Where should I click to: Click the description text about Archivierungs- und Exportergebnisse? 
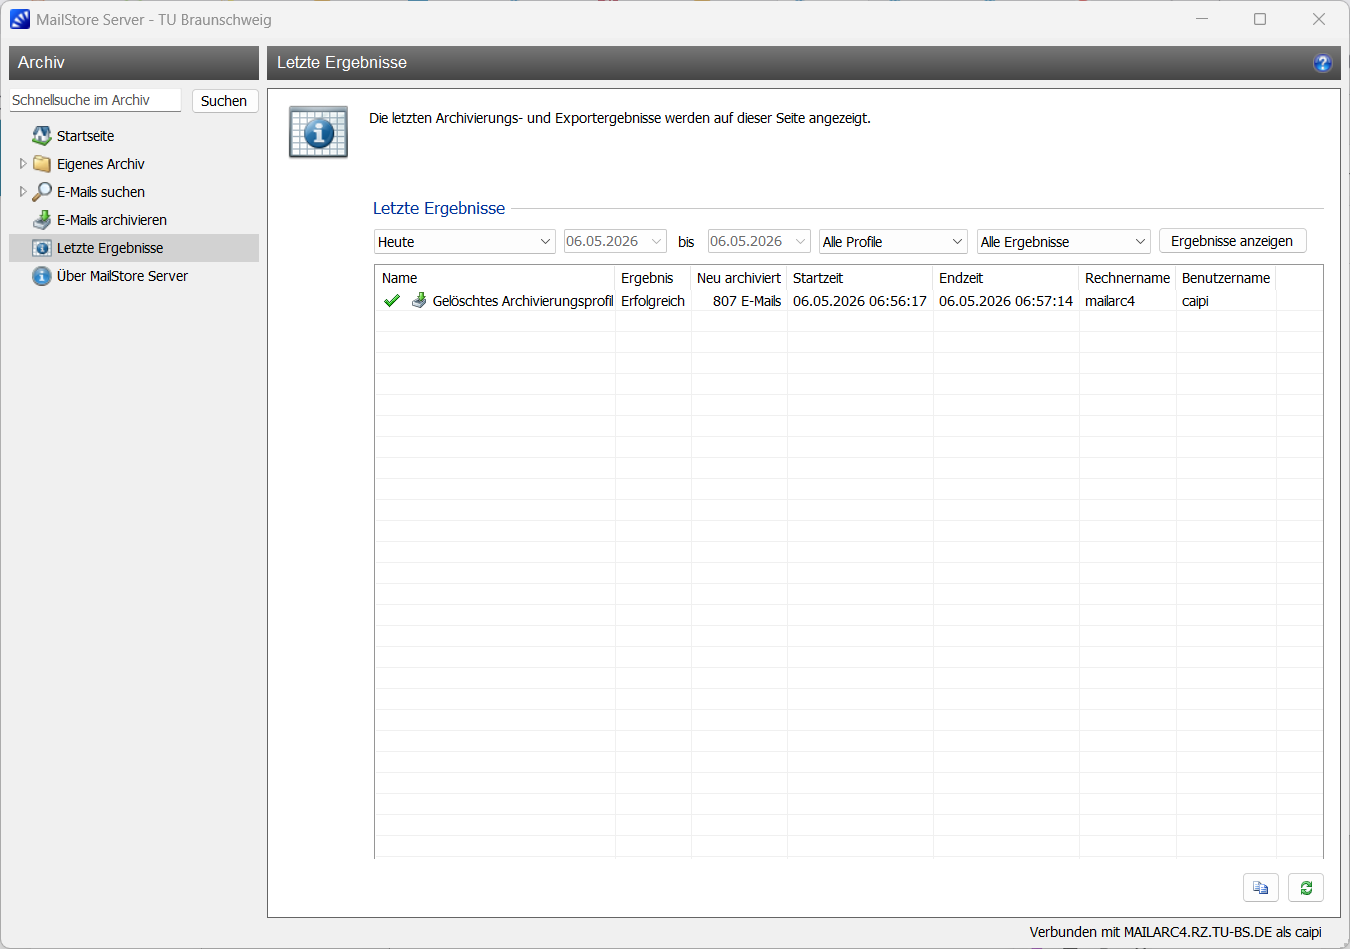click(x=620, y=118)
